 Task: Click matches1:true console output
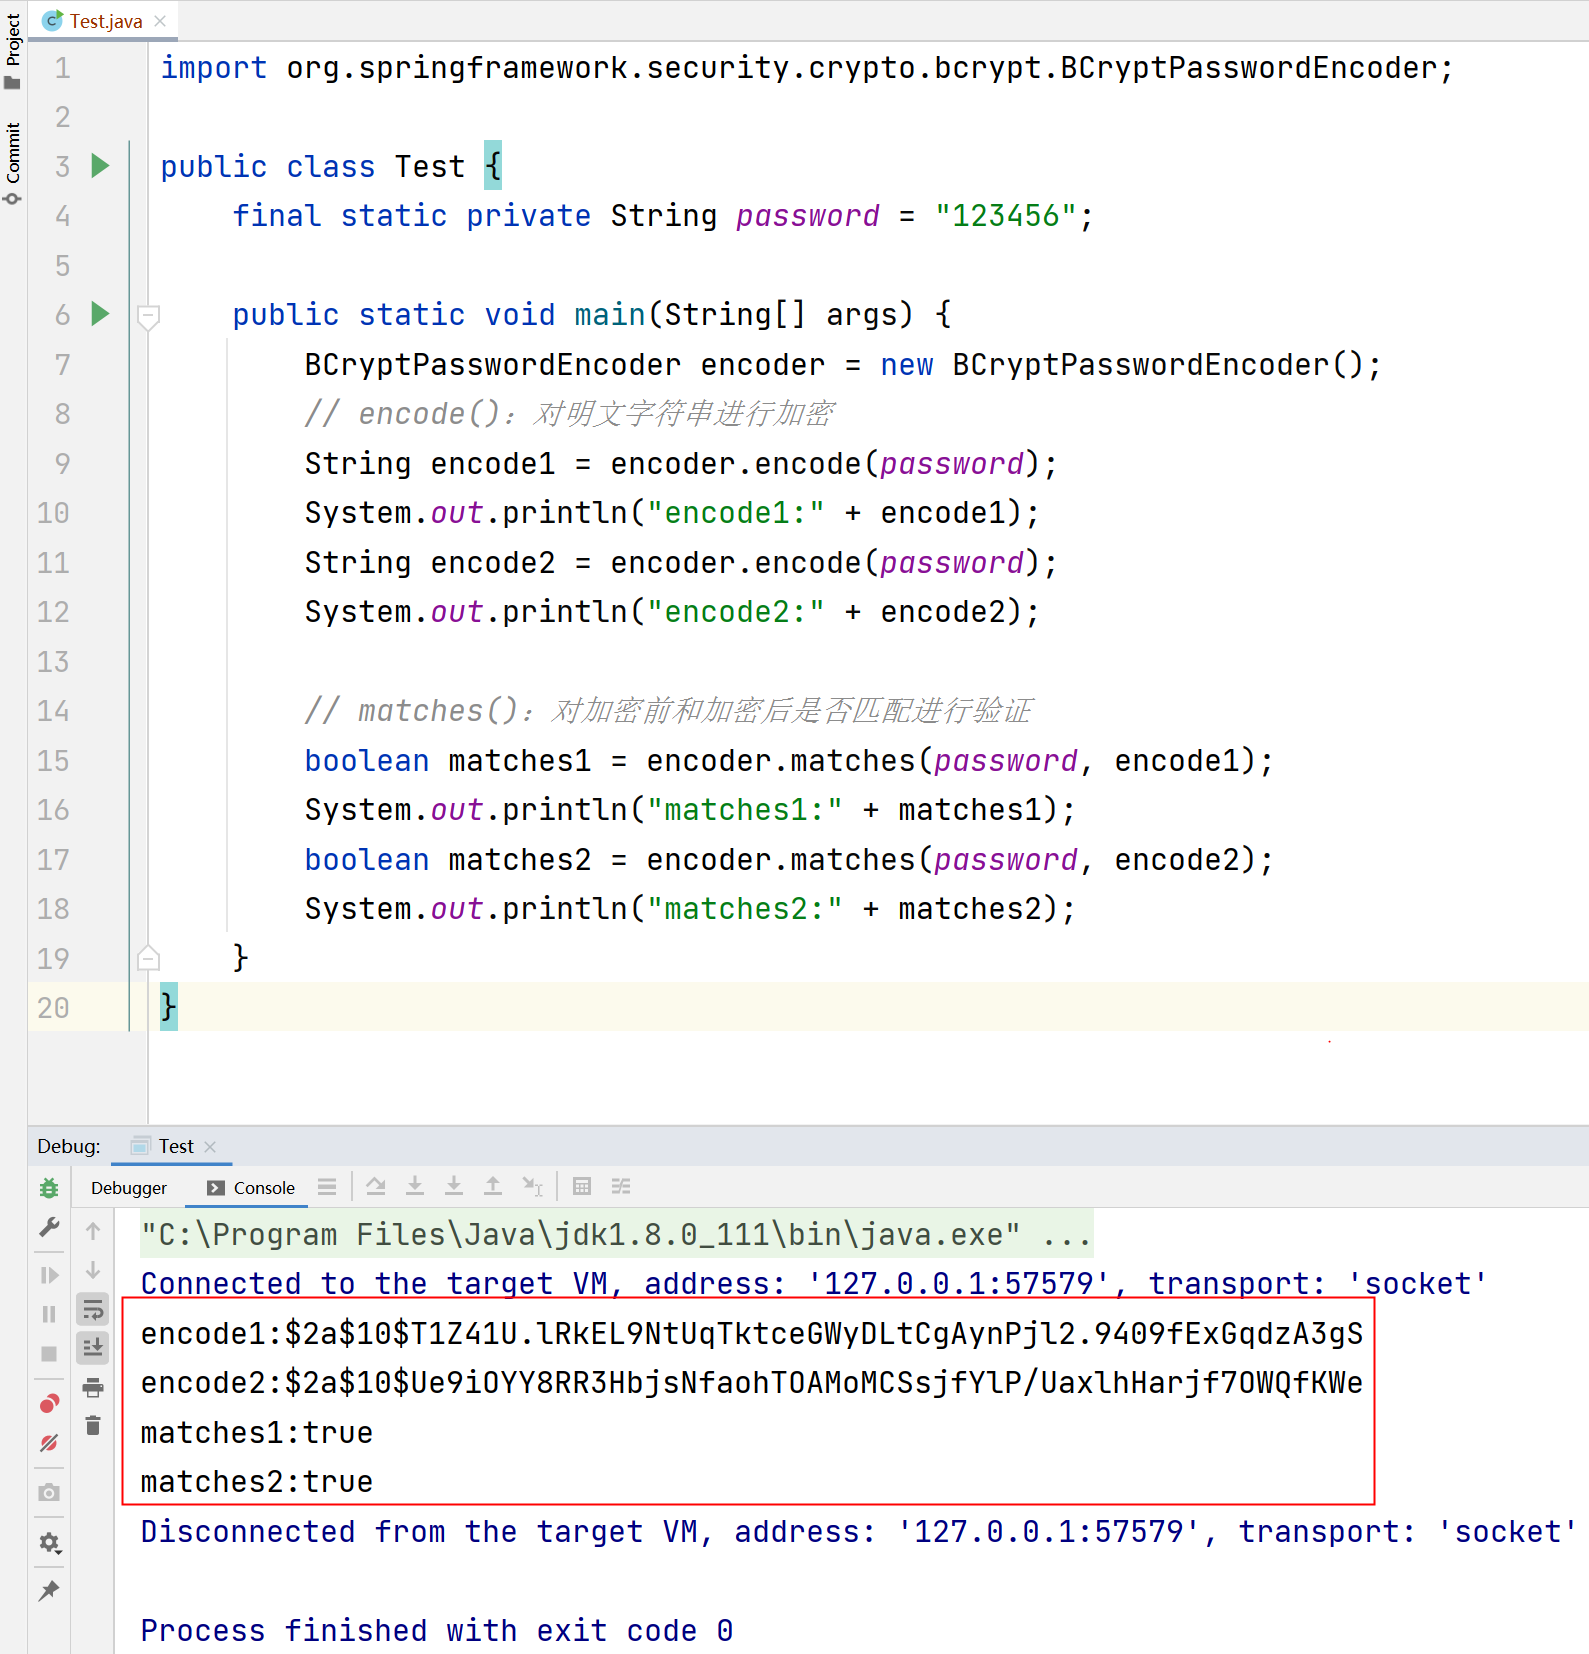click(257, 1432)
